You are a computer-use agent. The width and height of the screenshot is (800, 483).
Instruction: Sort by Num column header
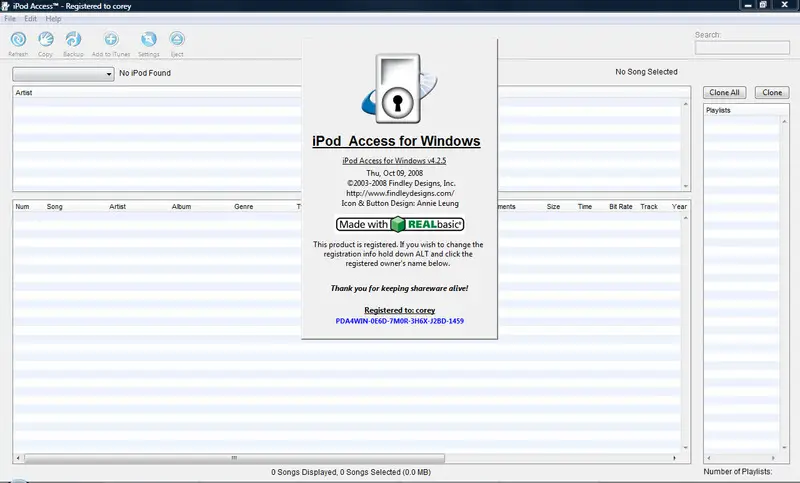[22, 207]
